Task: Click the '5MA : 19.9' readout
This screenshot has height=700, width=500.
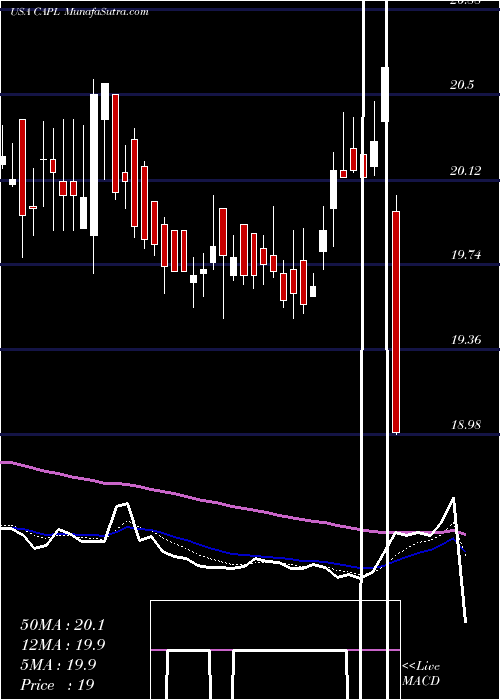Action: (58, 665)
